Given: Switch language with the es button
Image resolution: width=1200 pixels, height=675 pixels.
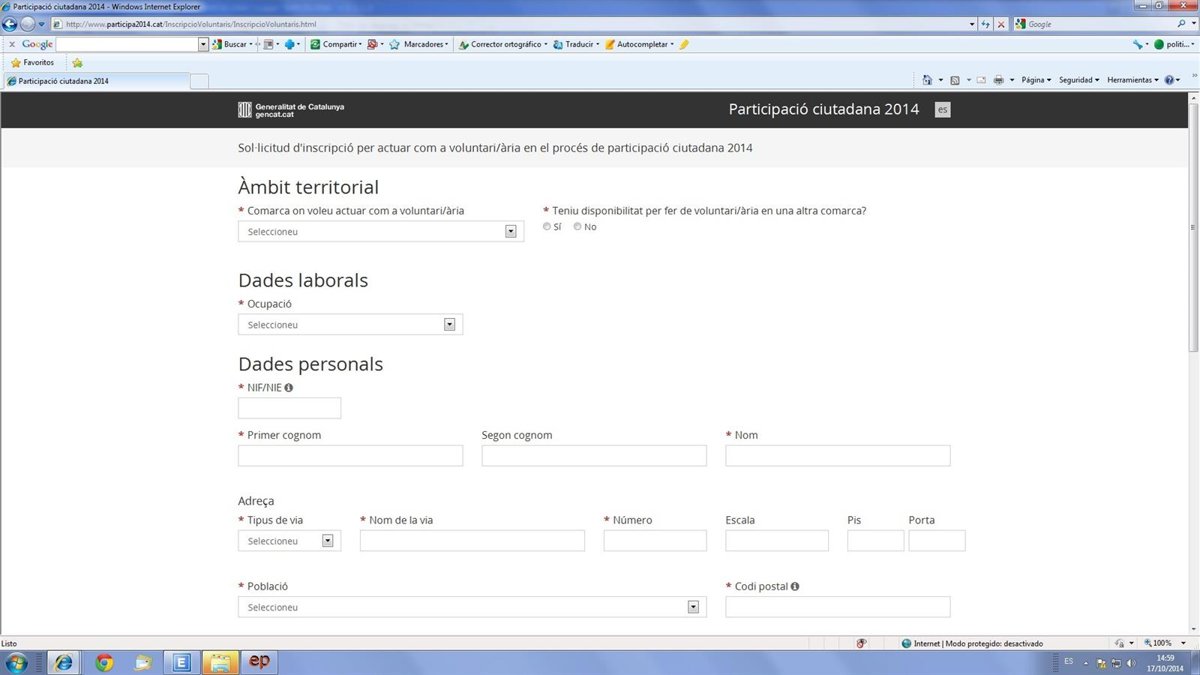Looking at the screenshot, I should tap(942, 110).
